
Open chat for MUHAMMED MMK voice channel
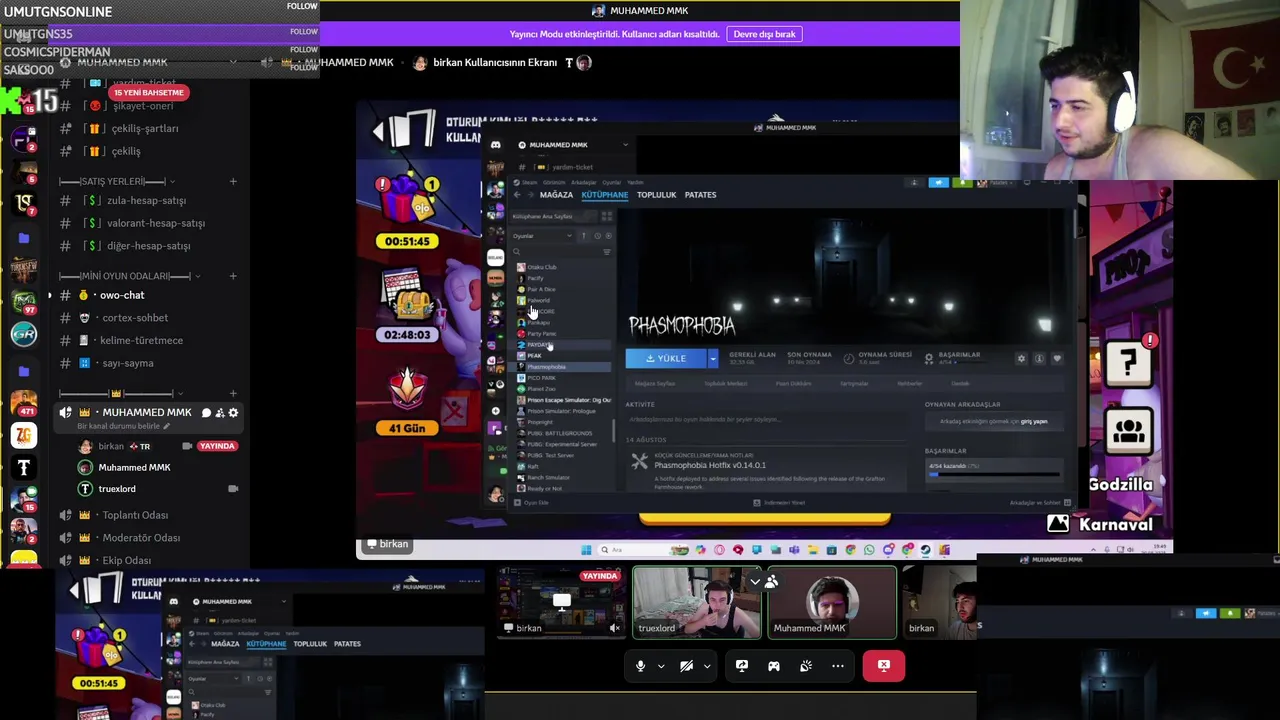click(206, 413)
